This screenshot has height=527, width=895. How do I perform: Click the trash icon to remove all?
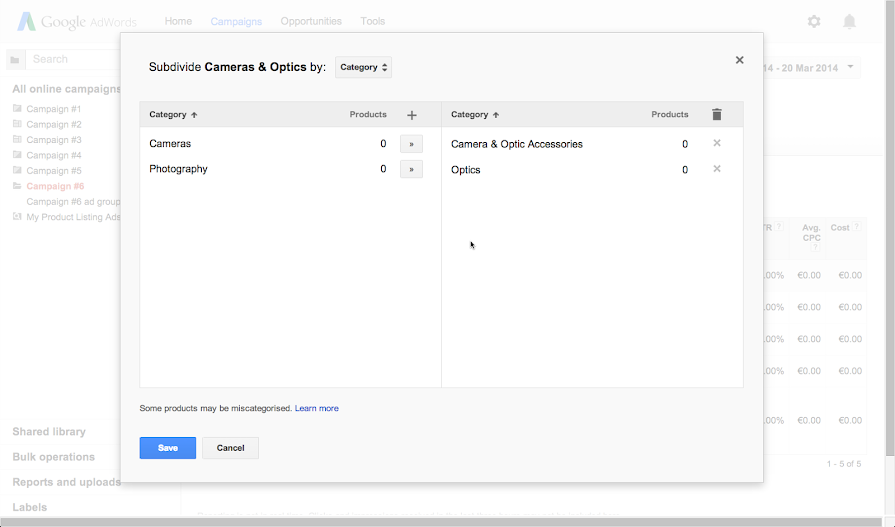716,115
